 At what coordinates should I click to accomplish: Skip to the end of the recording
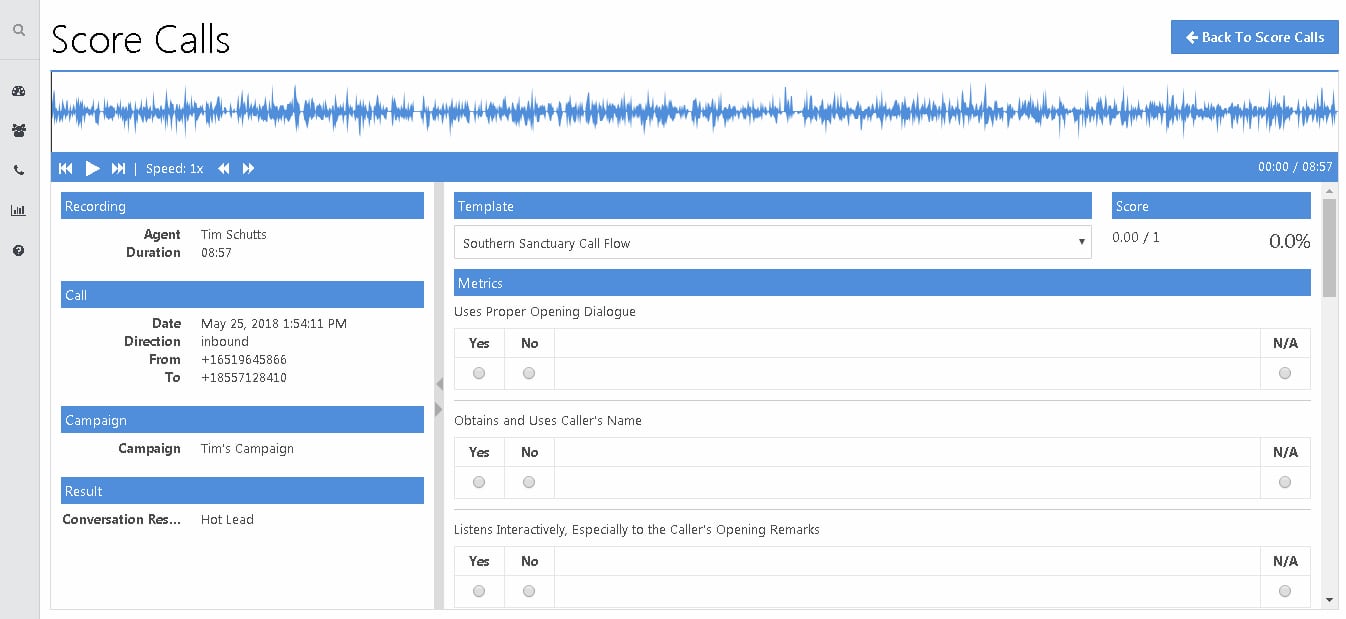coord(118,168)
